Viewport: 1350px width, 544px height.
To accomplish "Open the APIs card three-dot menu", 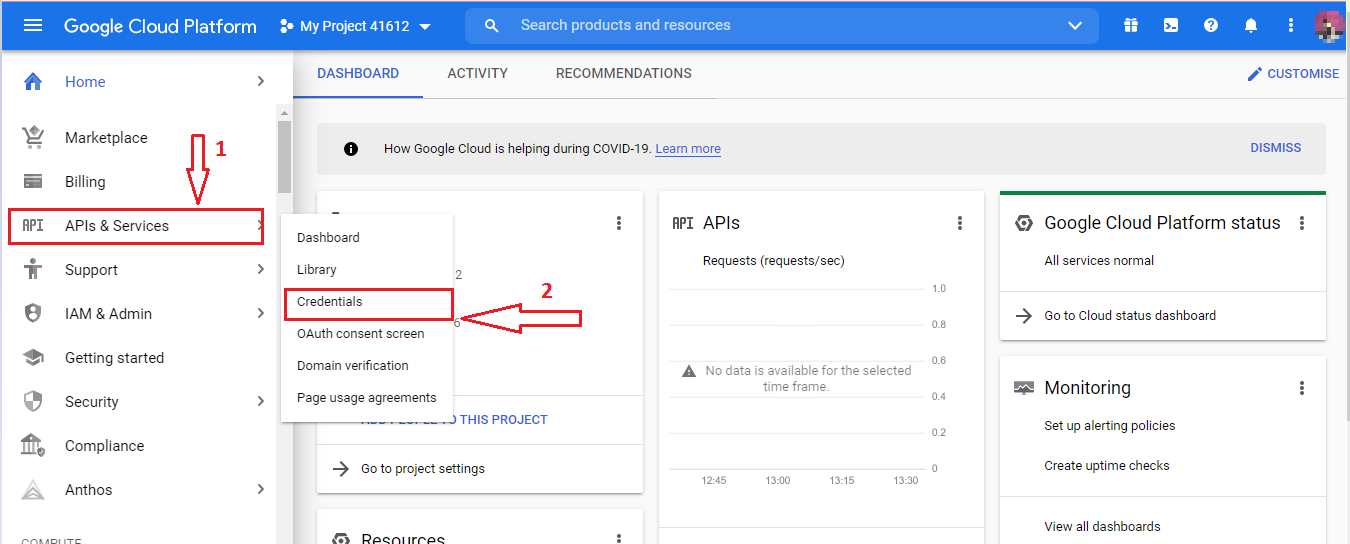I will coord(960,223).
